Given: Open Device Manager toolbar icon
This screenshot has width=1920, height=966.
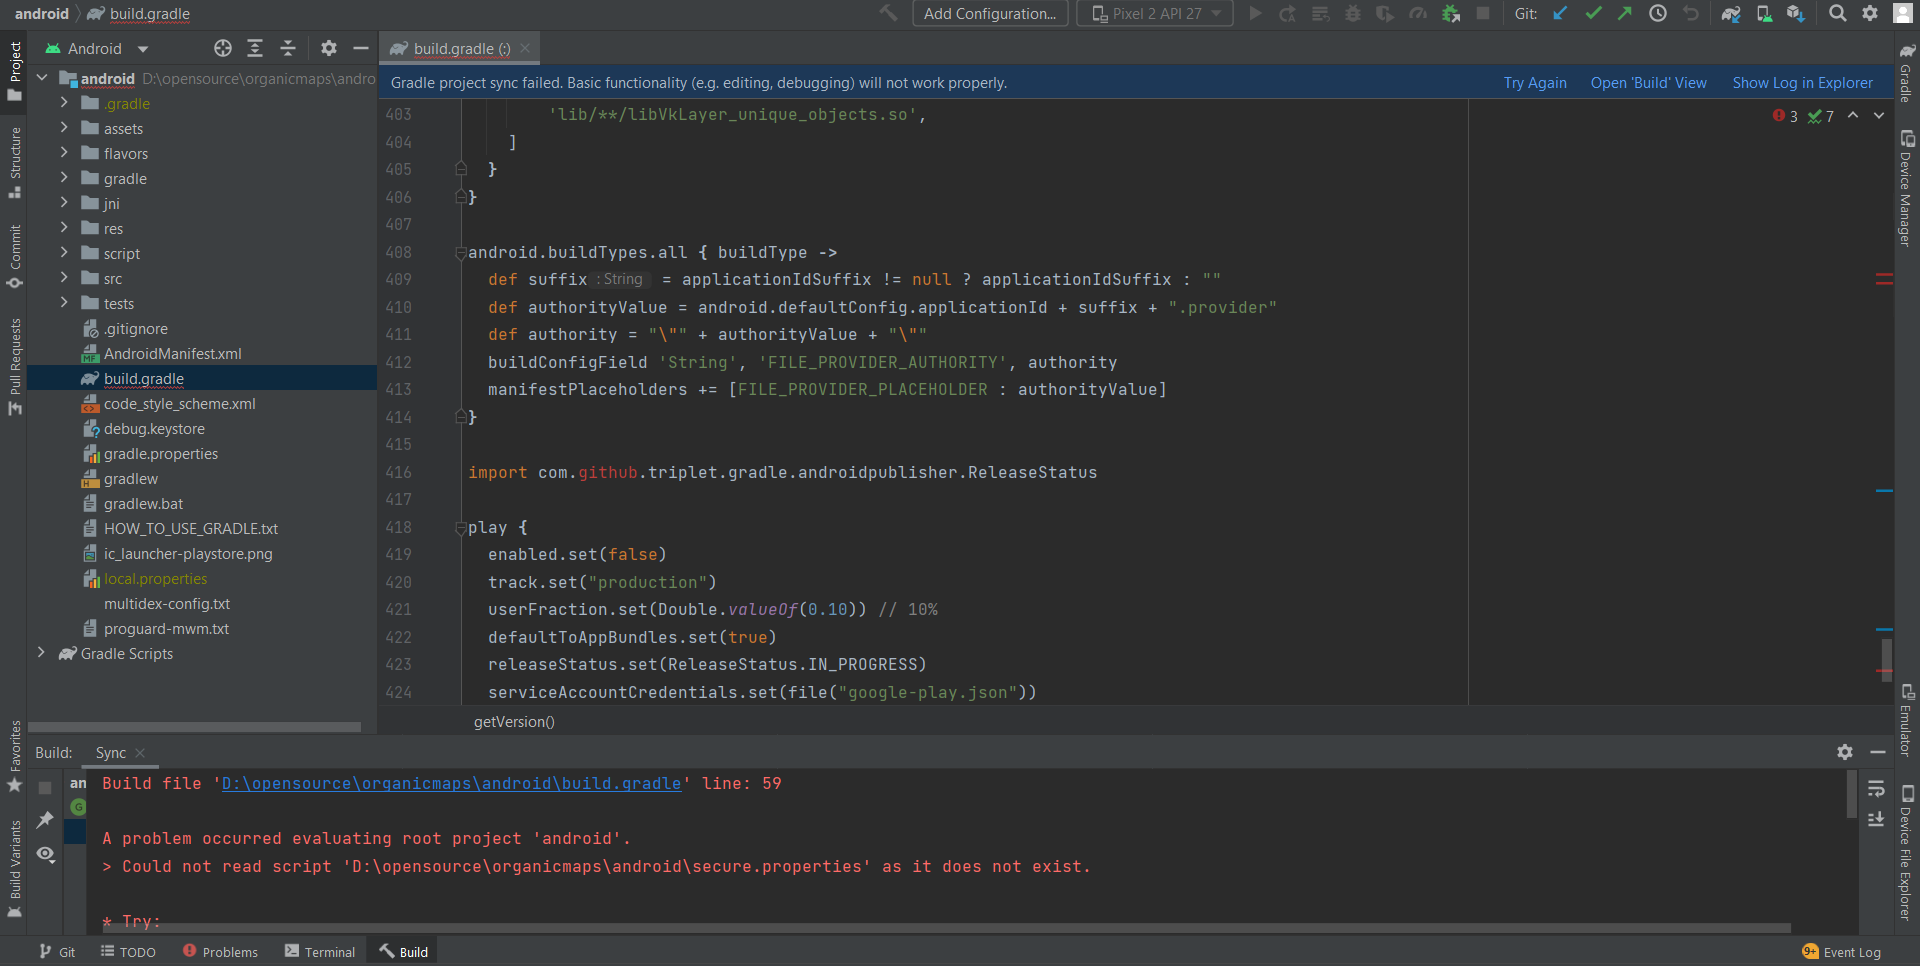Looking at the screenshot, I should [1764, 13].
